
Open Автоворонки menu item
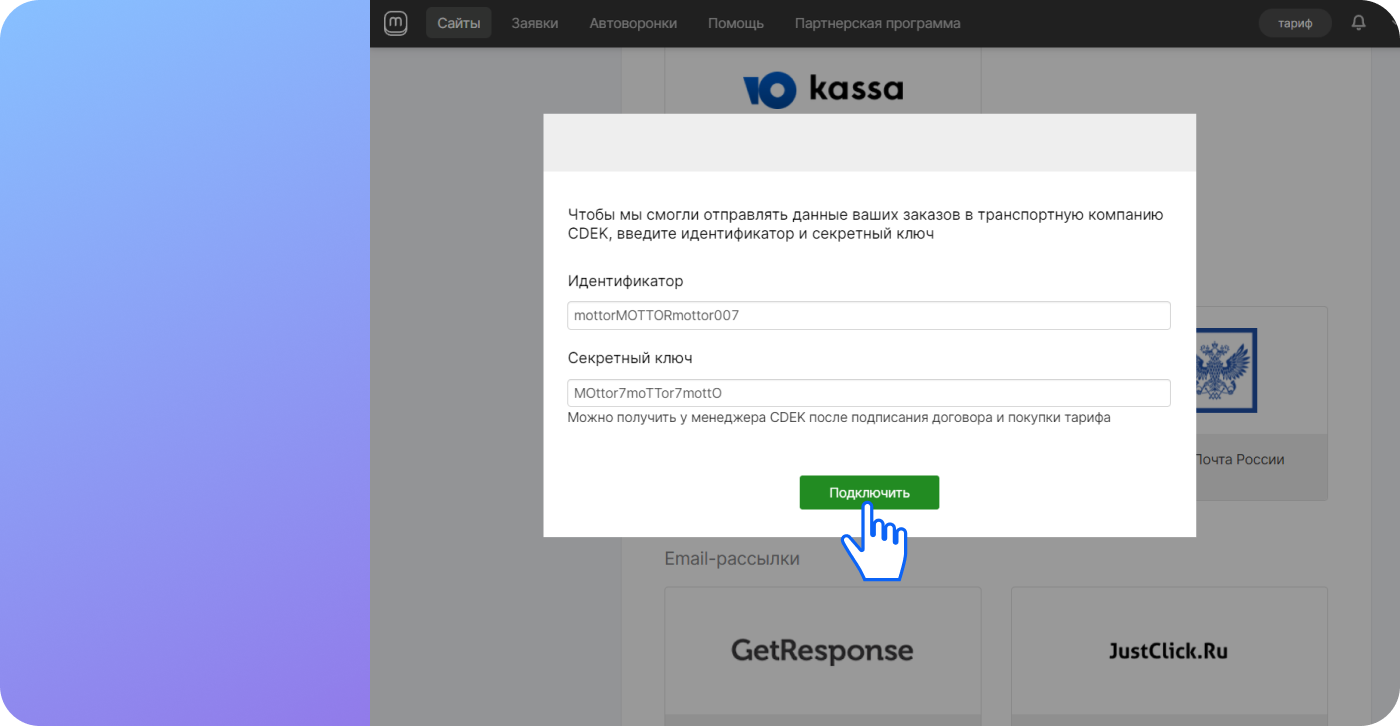(x=633, y=23)
